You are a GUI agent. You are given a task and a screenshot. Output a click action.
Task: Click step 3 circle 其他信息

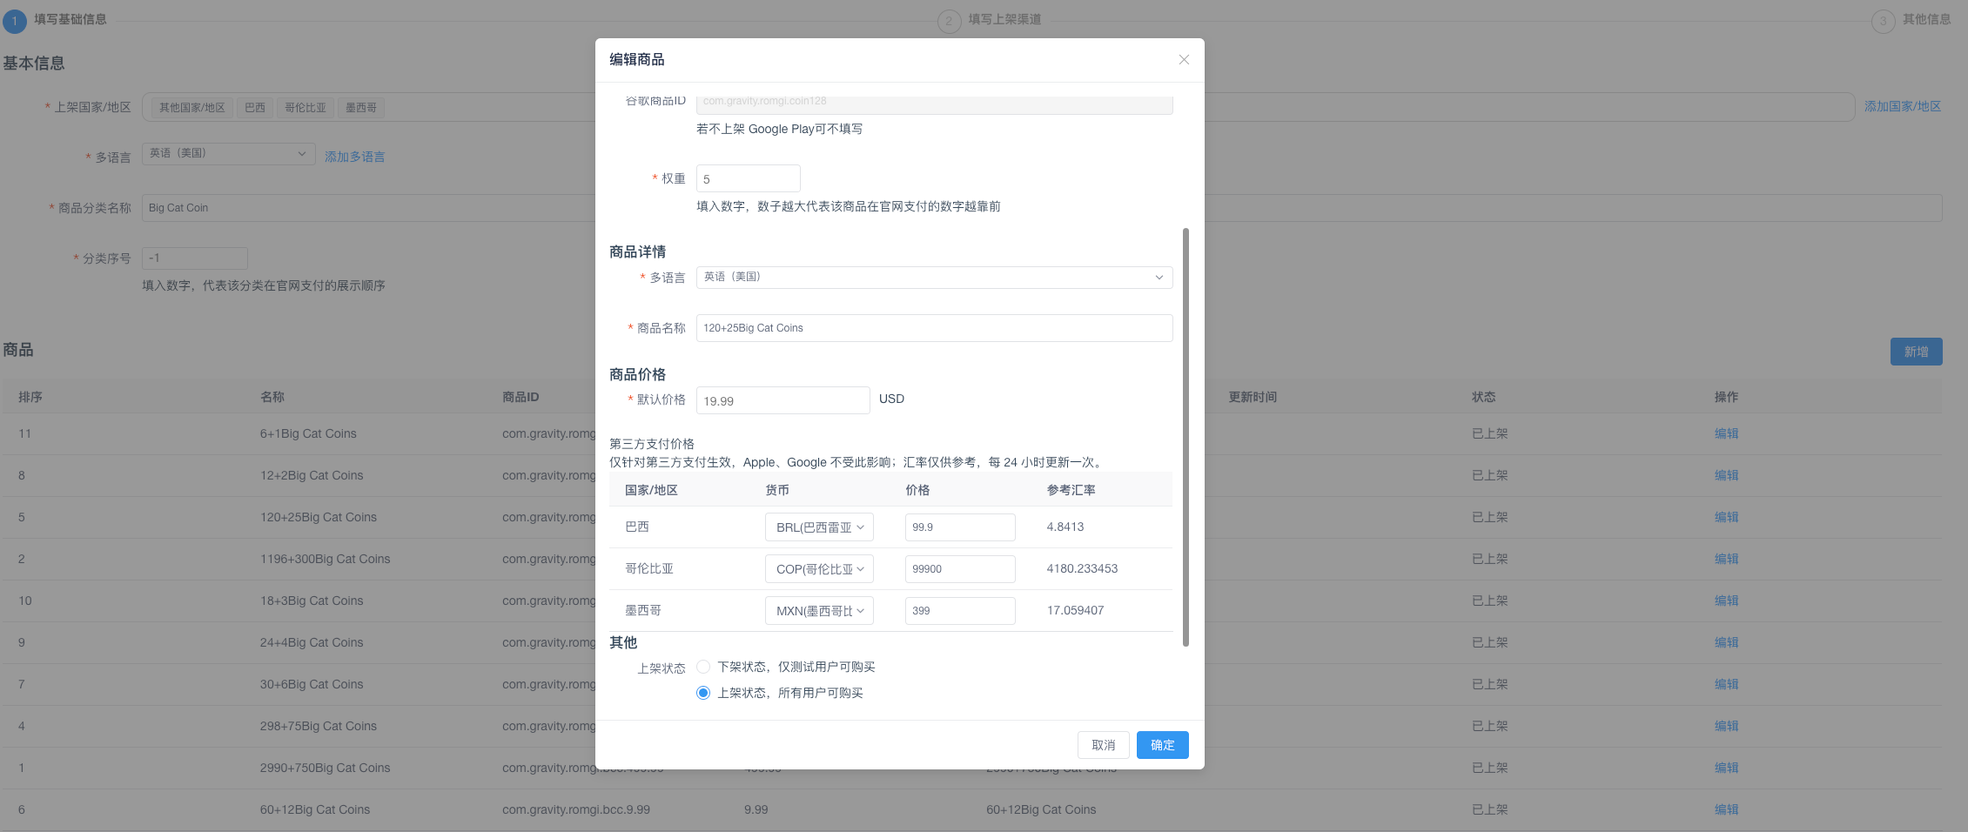pos(1883,20)
